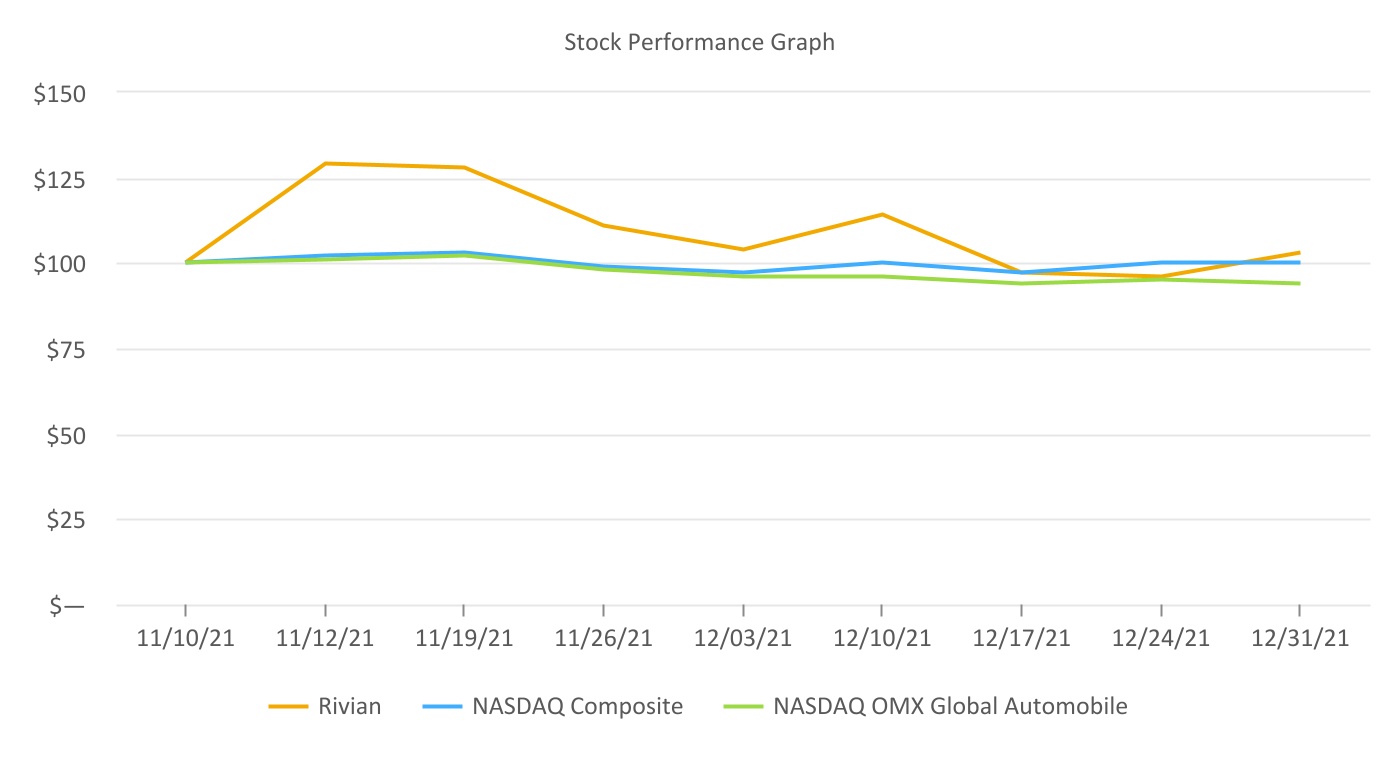
Task: Toggle the Rivian legend label
Action: pyautogui.click(x=349, y=707)
